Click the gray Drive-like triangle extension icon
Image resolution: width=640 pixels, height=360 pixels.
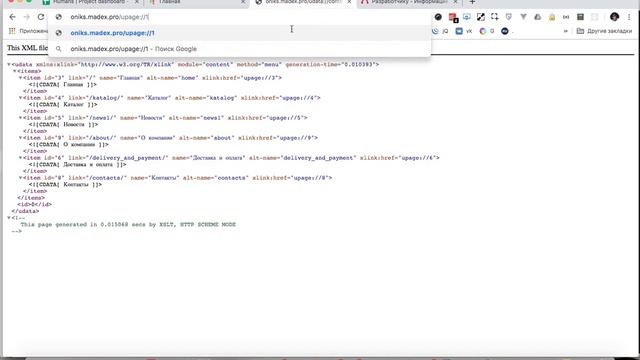click(x=538, y=17)
